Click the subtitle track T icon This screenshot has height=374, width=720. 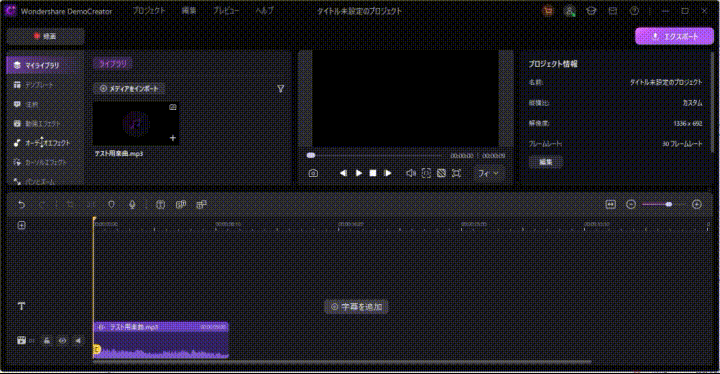click(x=22, y=306)
